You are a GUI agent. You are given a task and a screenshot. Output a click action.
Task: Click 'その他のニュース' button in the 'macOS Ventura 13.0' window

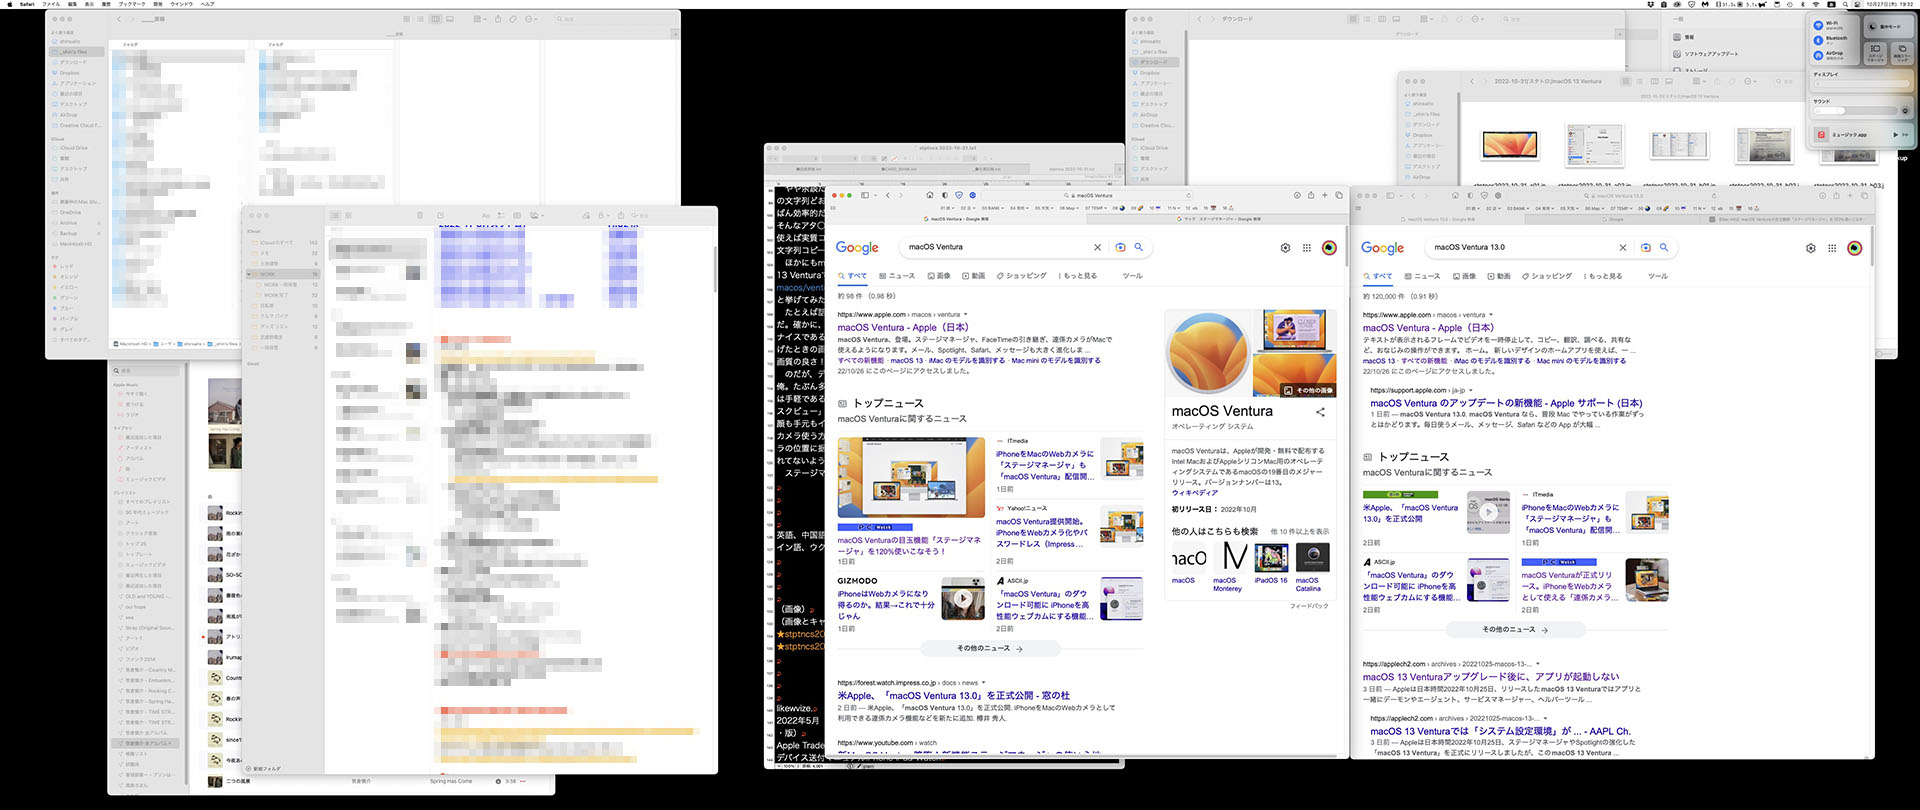pos(1515,630)
